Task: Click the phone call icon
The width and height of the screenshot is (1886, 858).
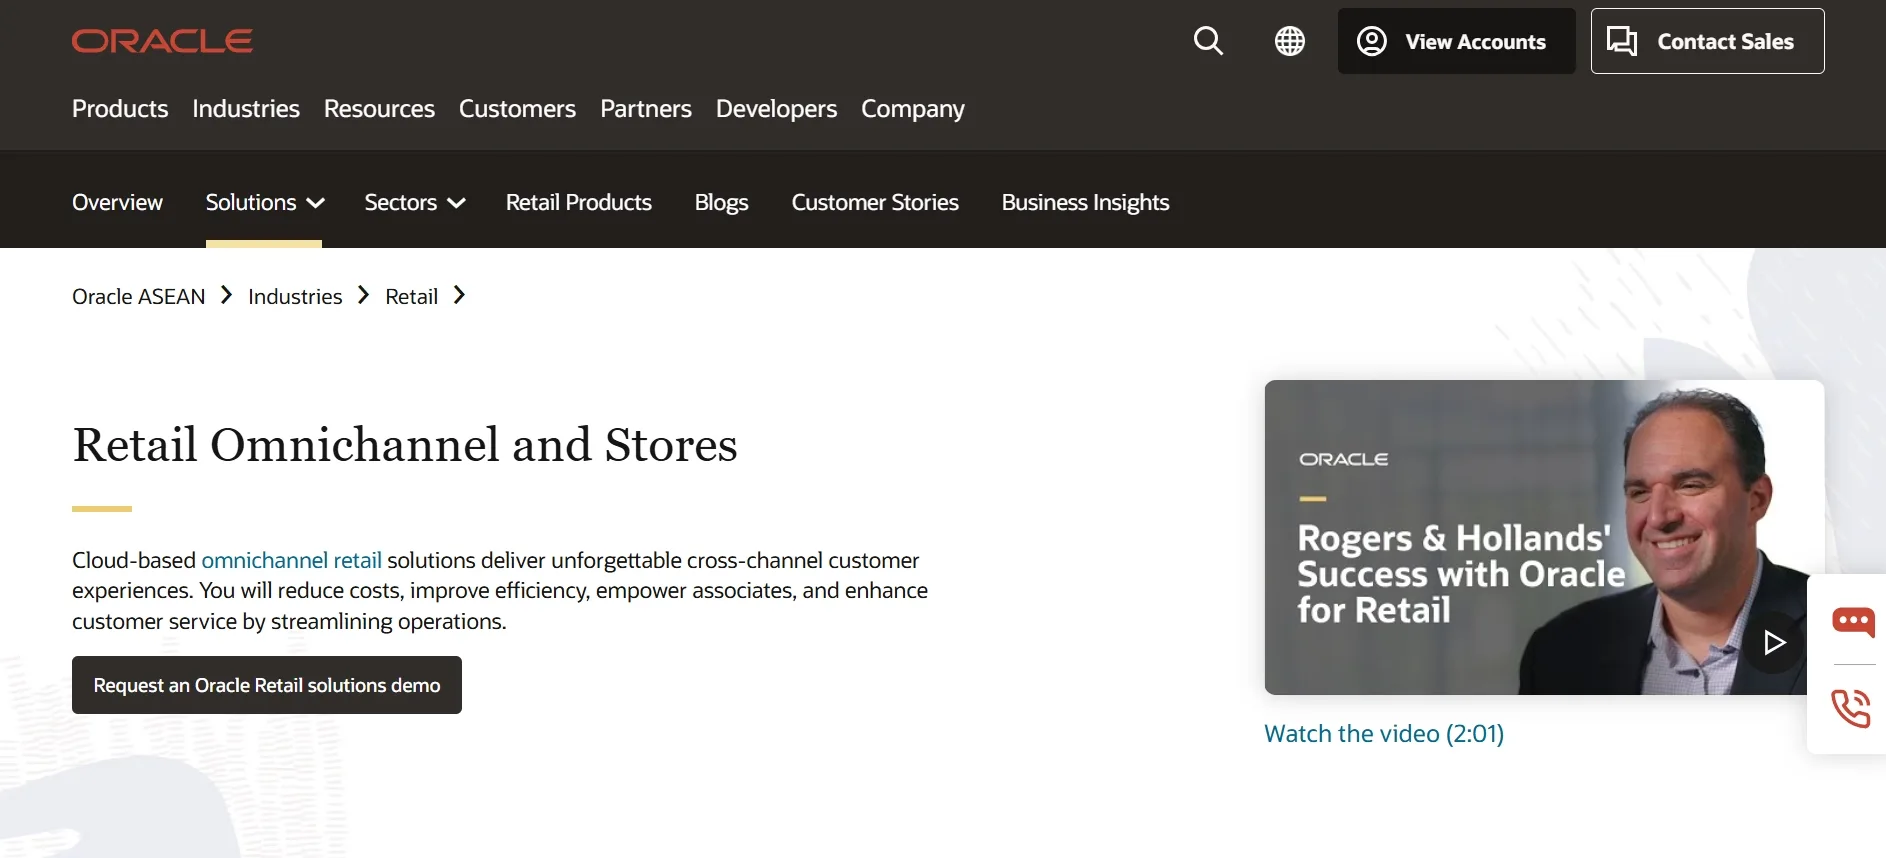Action: pos(1851,708)
